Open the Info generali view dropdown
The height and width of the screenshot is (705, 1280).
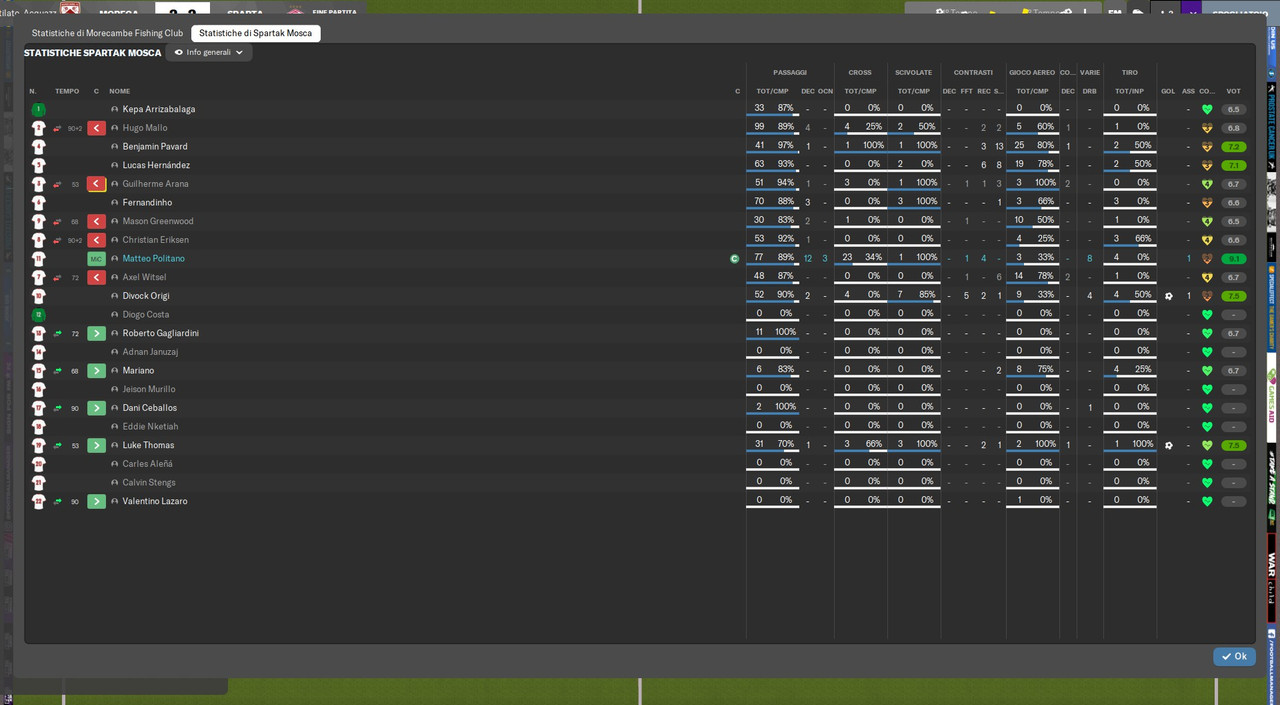click(209, 52)
